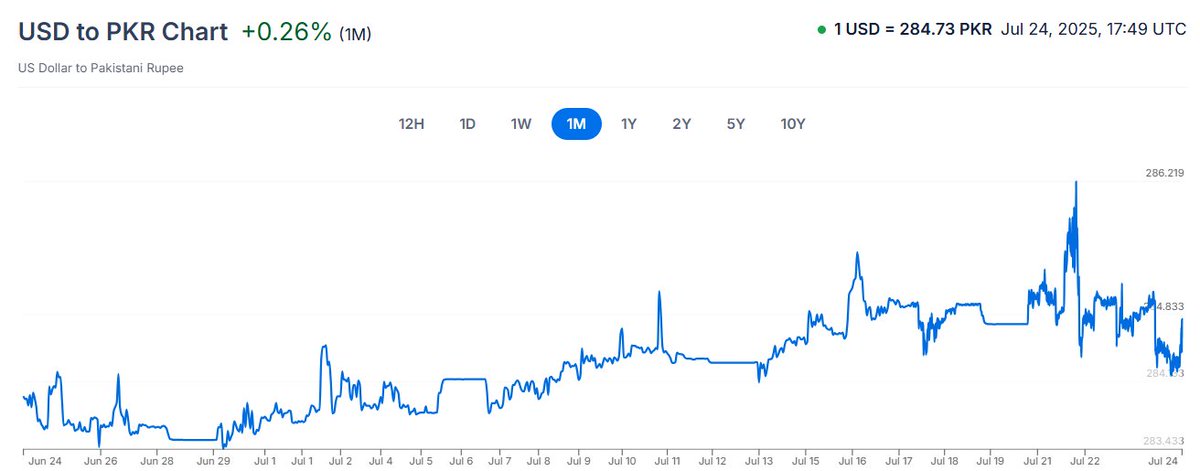Viewport: 1200px width, 471px height.
Task: Click the 'USD to PKR Chart' heading
Action: pyautogui.click(x=123, y=31)
